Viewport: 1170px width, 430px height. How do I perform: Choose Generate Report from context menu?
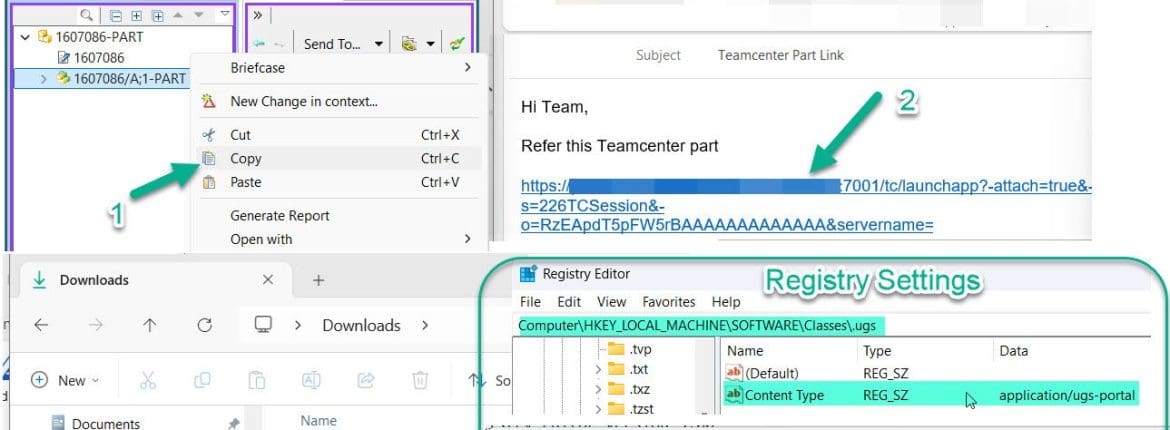point(338,216)
